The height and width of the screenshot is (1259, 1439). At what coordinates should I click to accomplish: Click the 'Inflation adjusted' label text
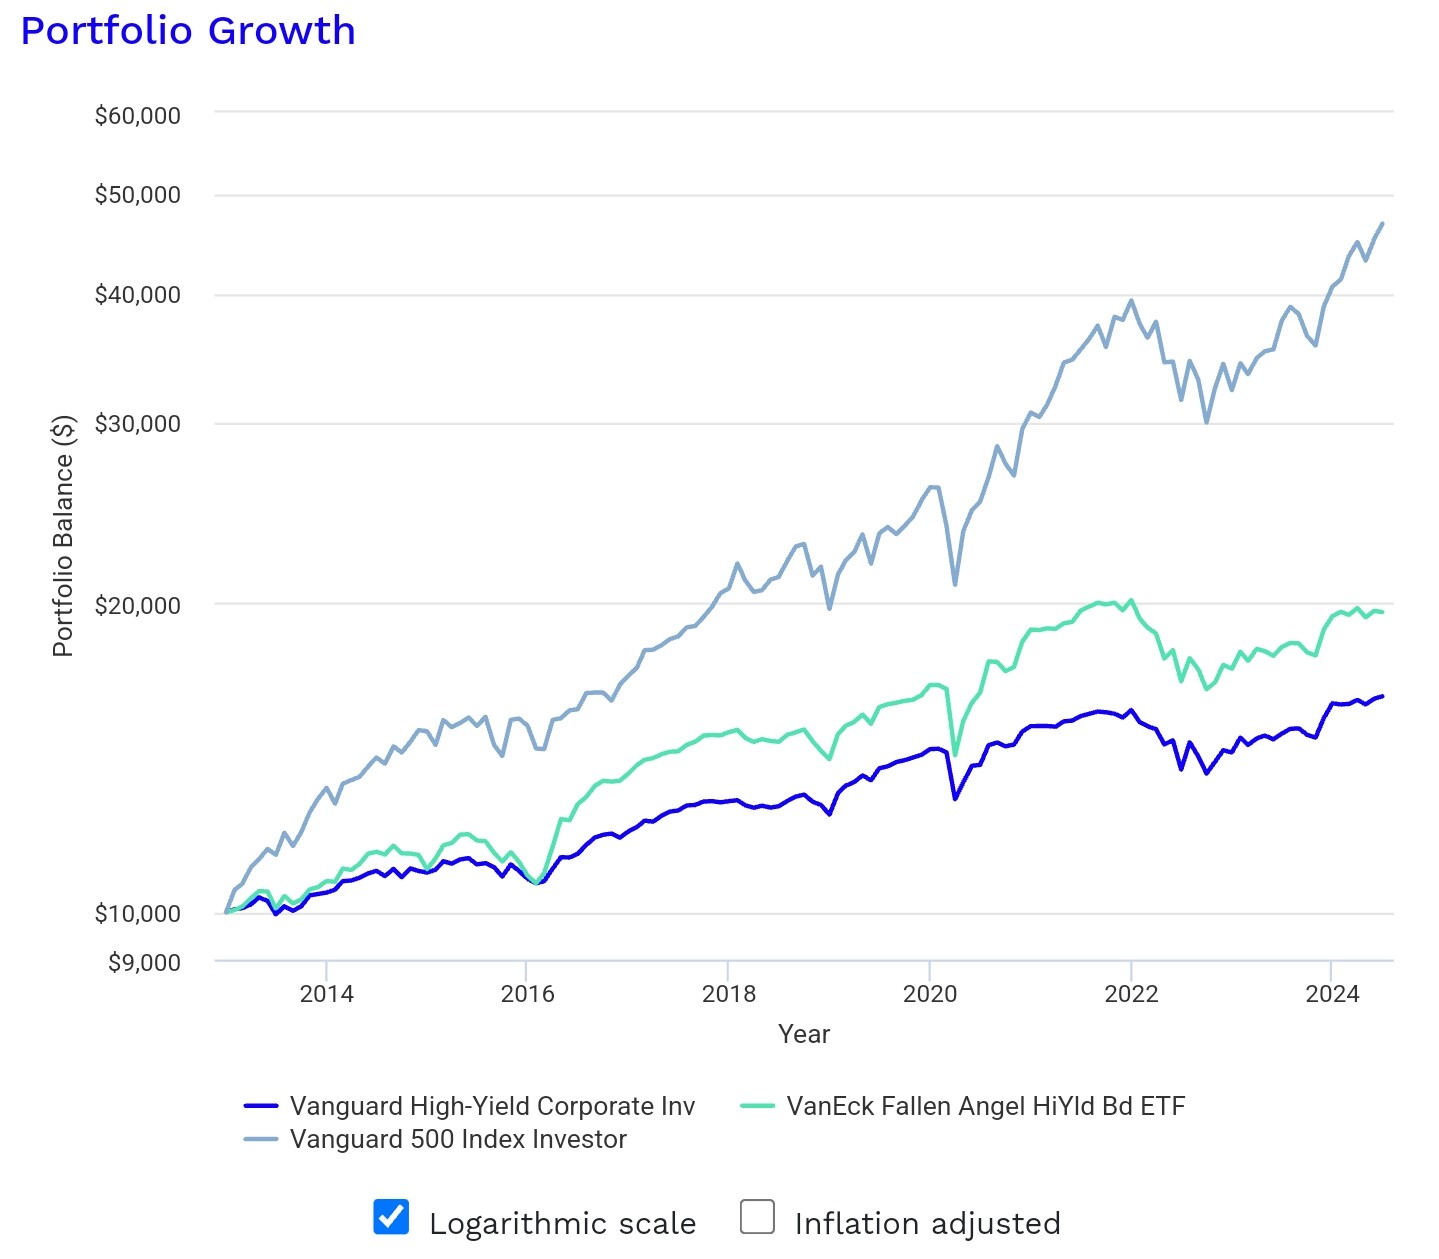[x=927, y=1223]
